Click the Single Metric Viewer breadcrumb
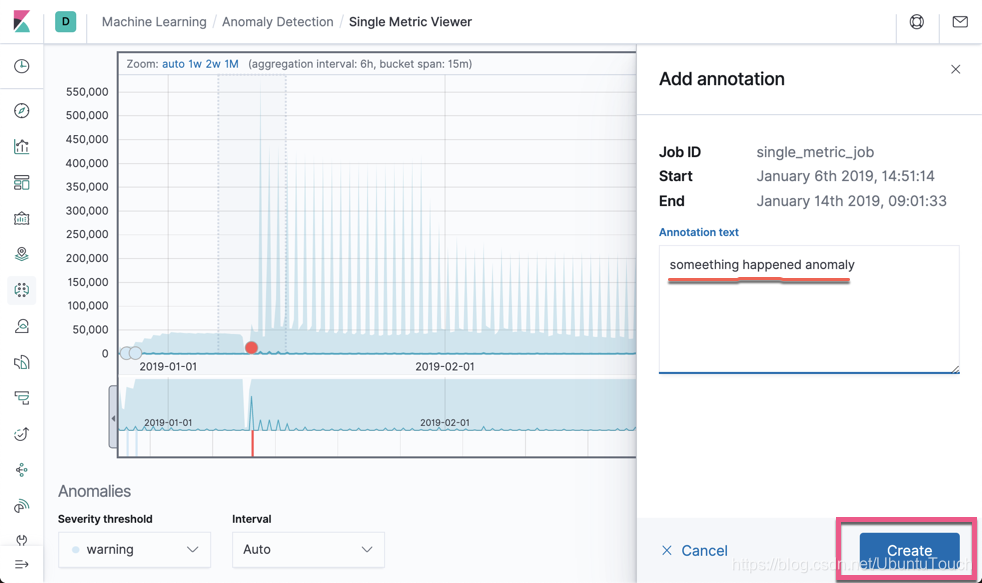Viewport: 982px width, 583px height. 410,22
